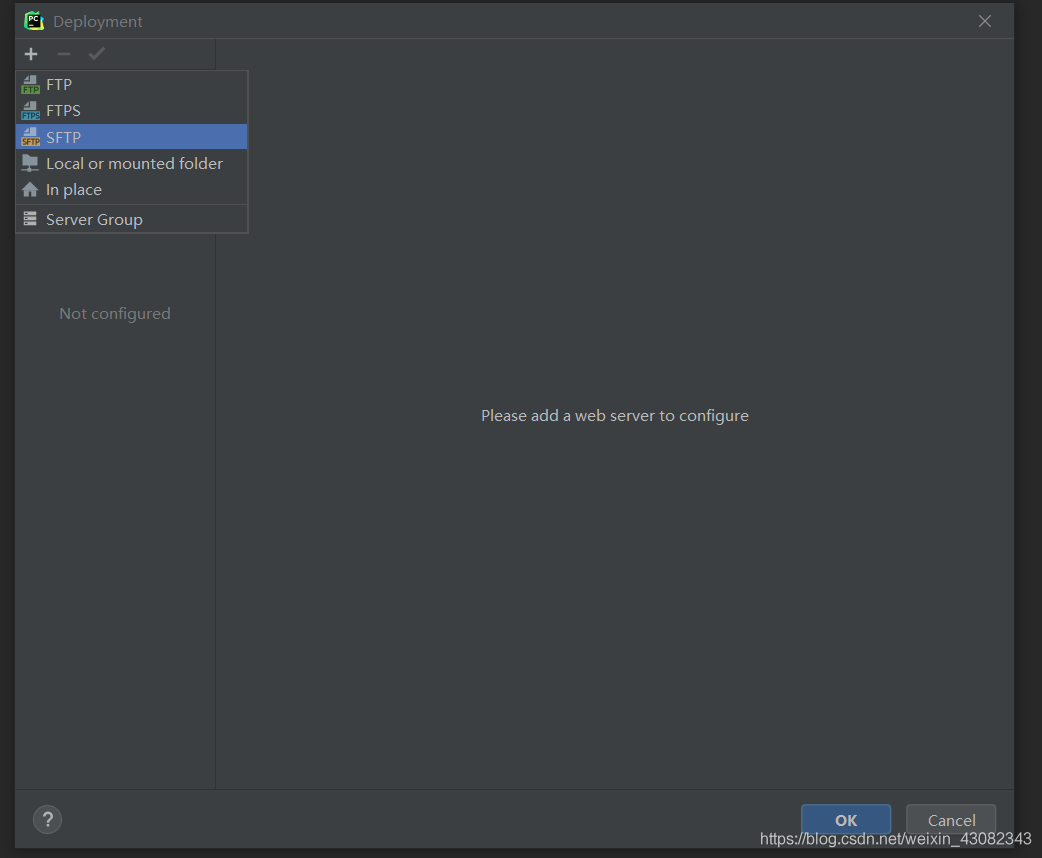The image size is (1042, 858).
Task: Click the minus remove-server icon
Action: pyautogui.click(x=64, y=54)
